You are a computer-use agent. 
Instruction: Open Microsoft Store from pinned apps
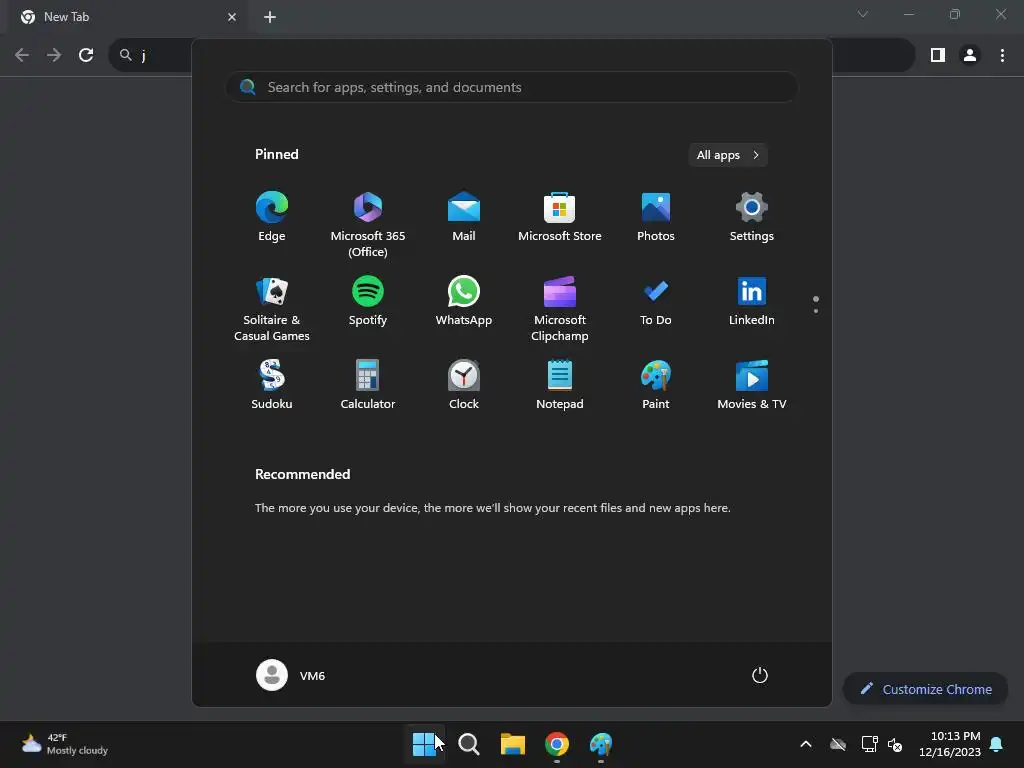560,217
